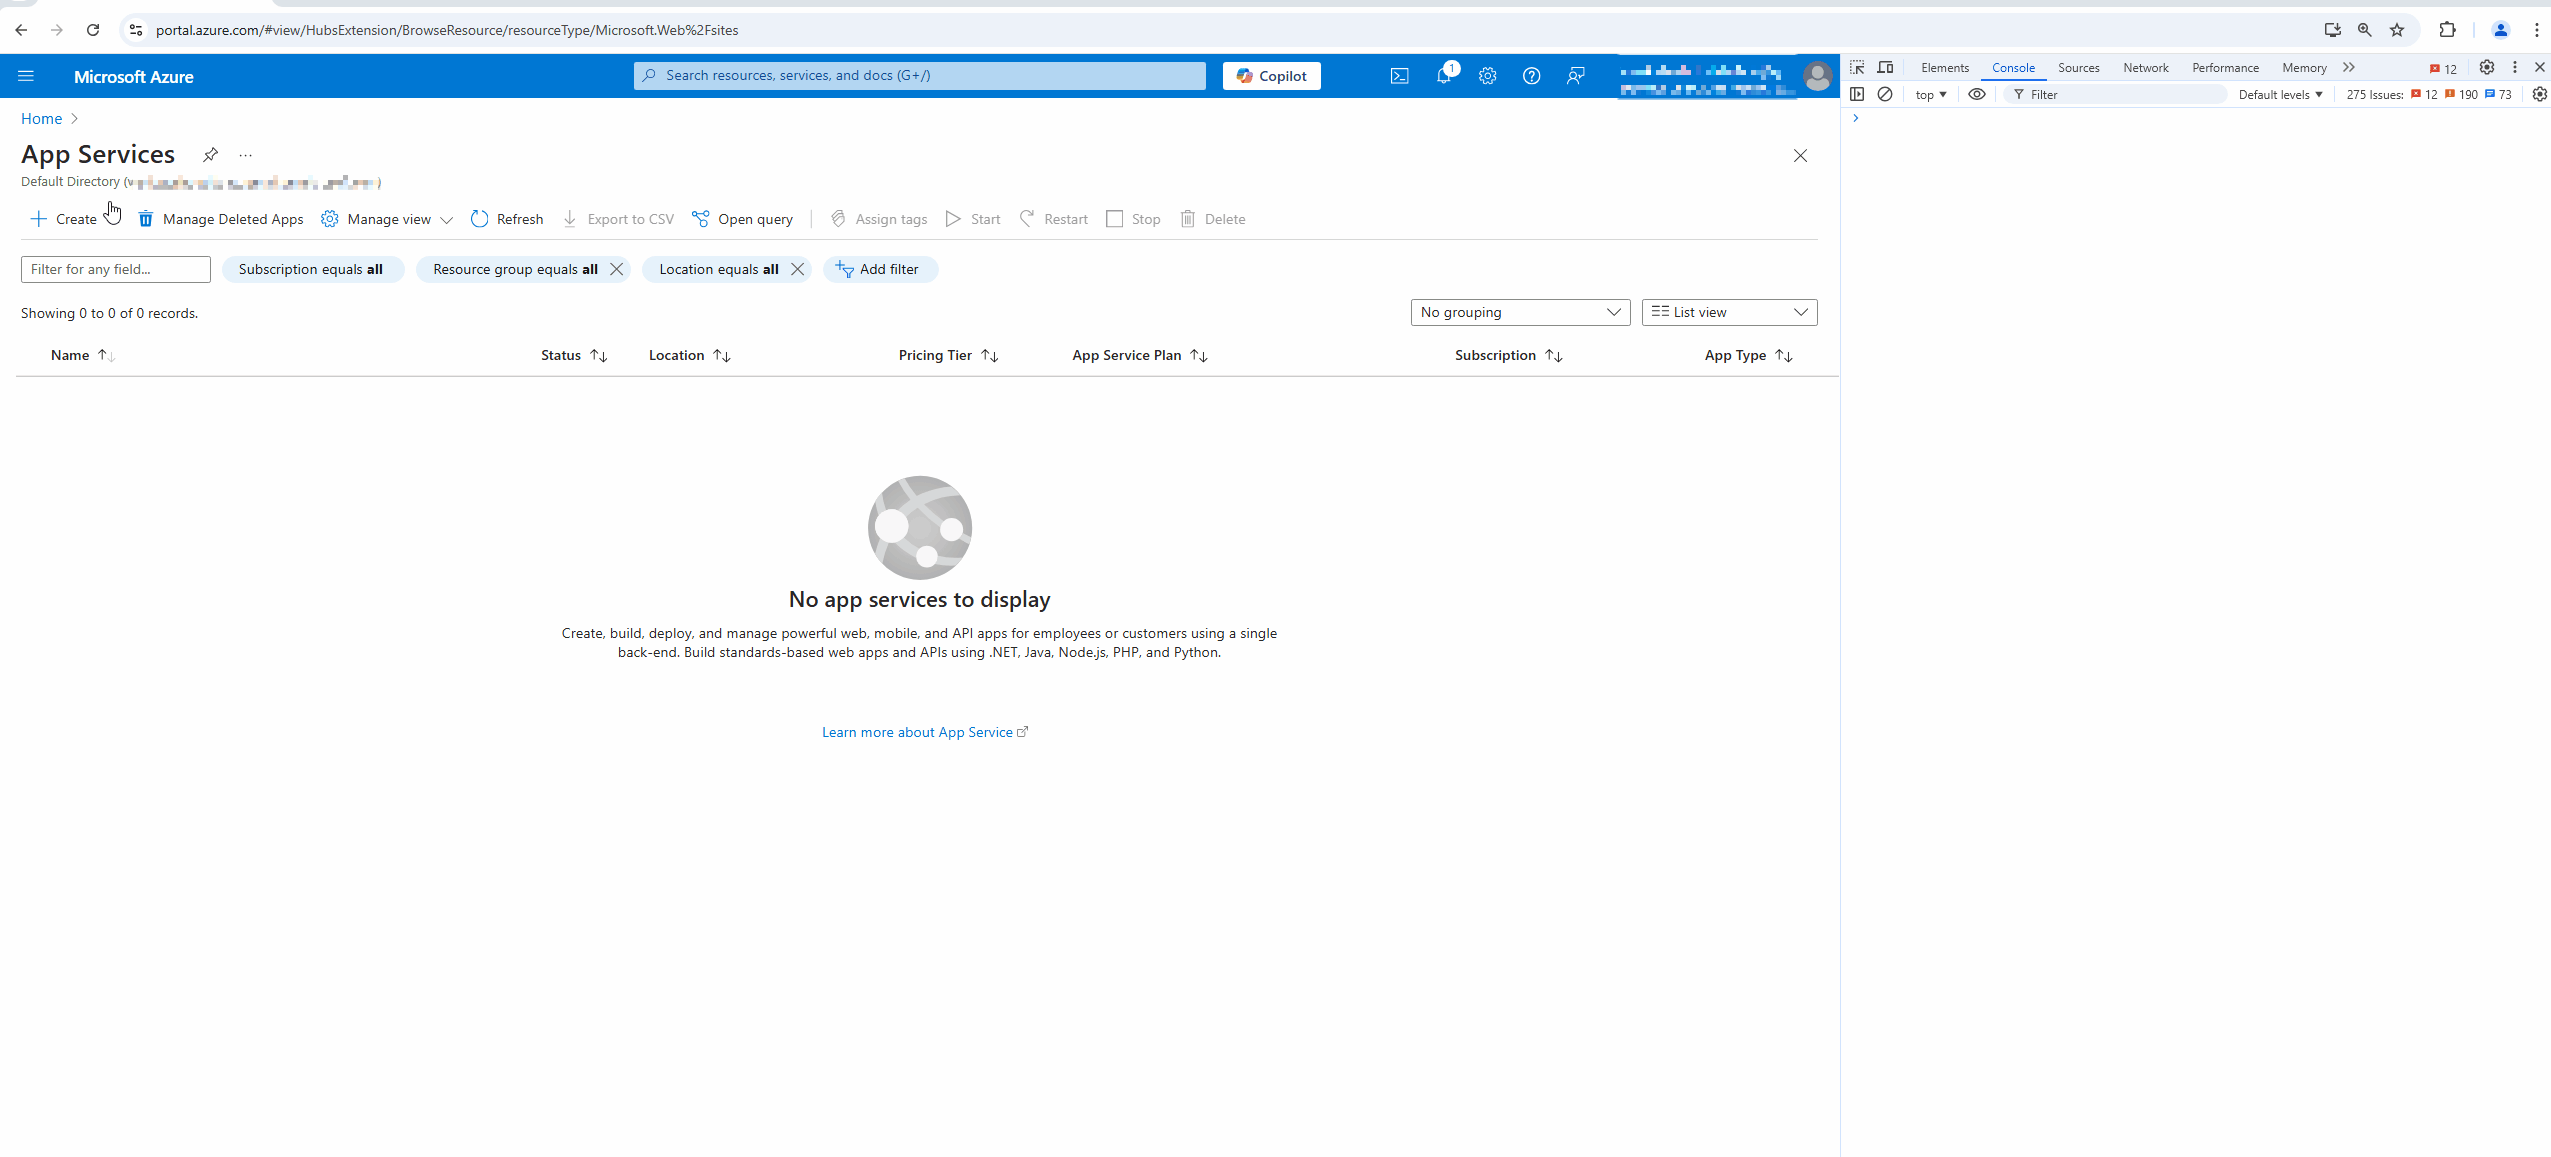Show more DevTools tabs chevron
The image size is (2551, 1157).
[2349, 68]
